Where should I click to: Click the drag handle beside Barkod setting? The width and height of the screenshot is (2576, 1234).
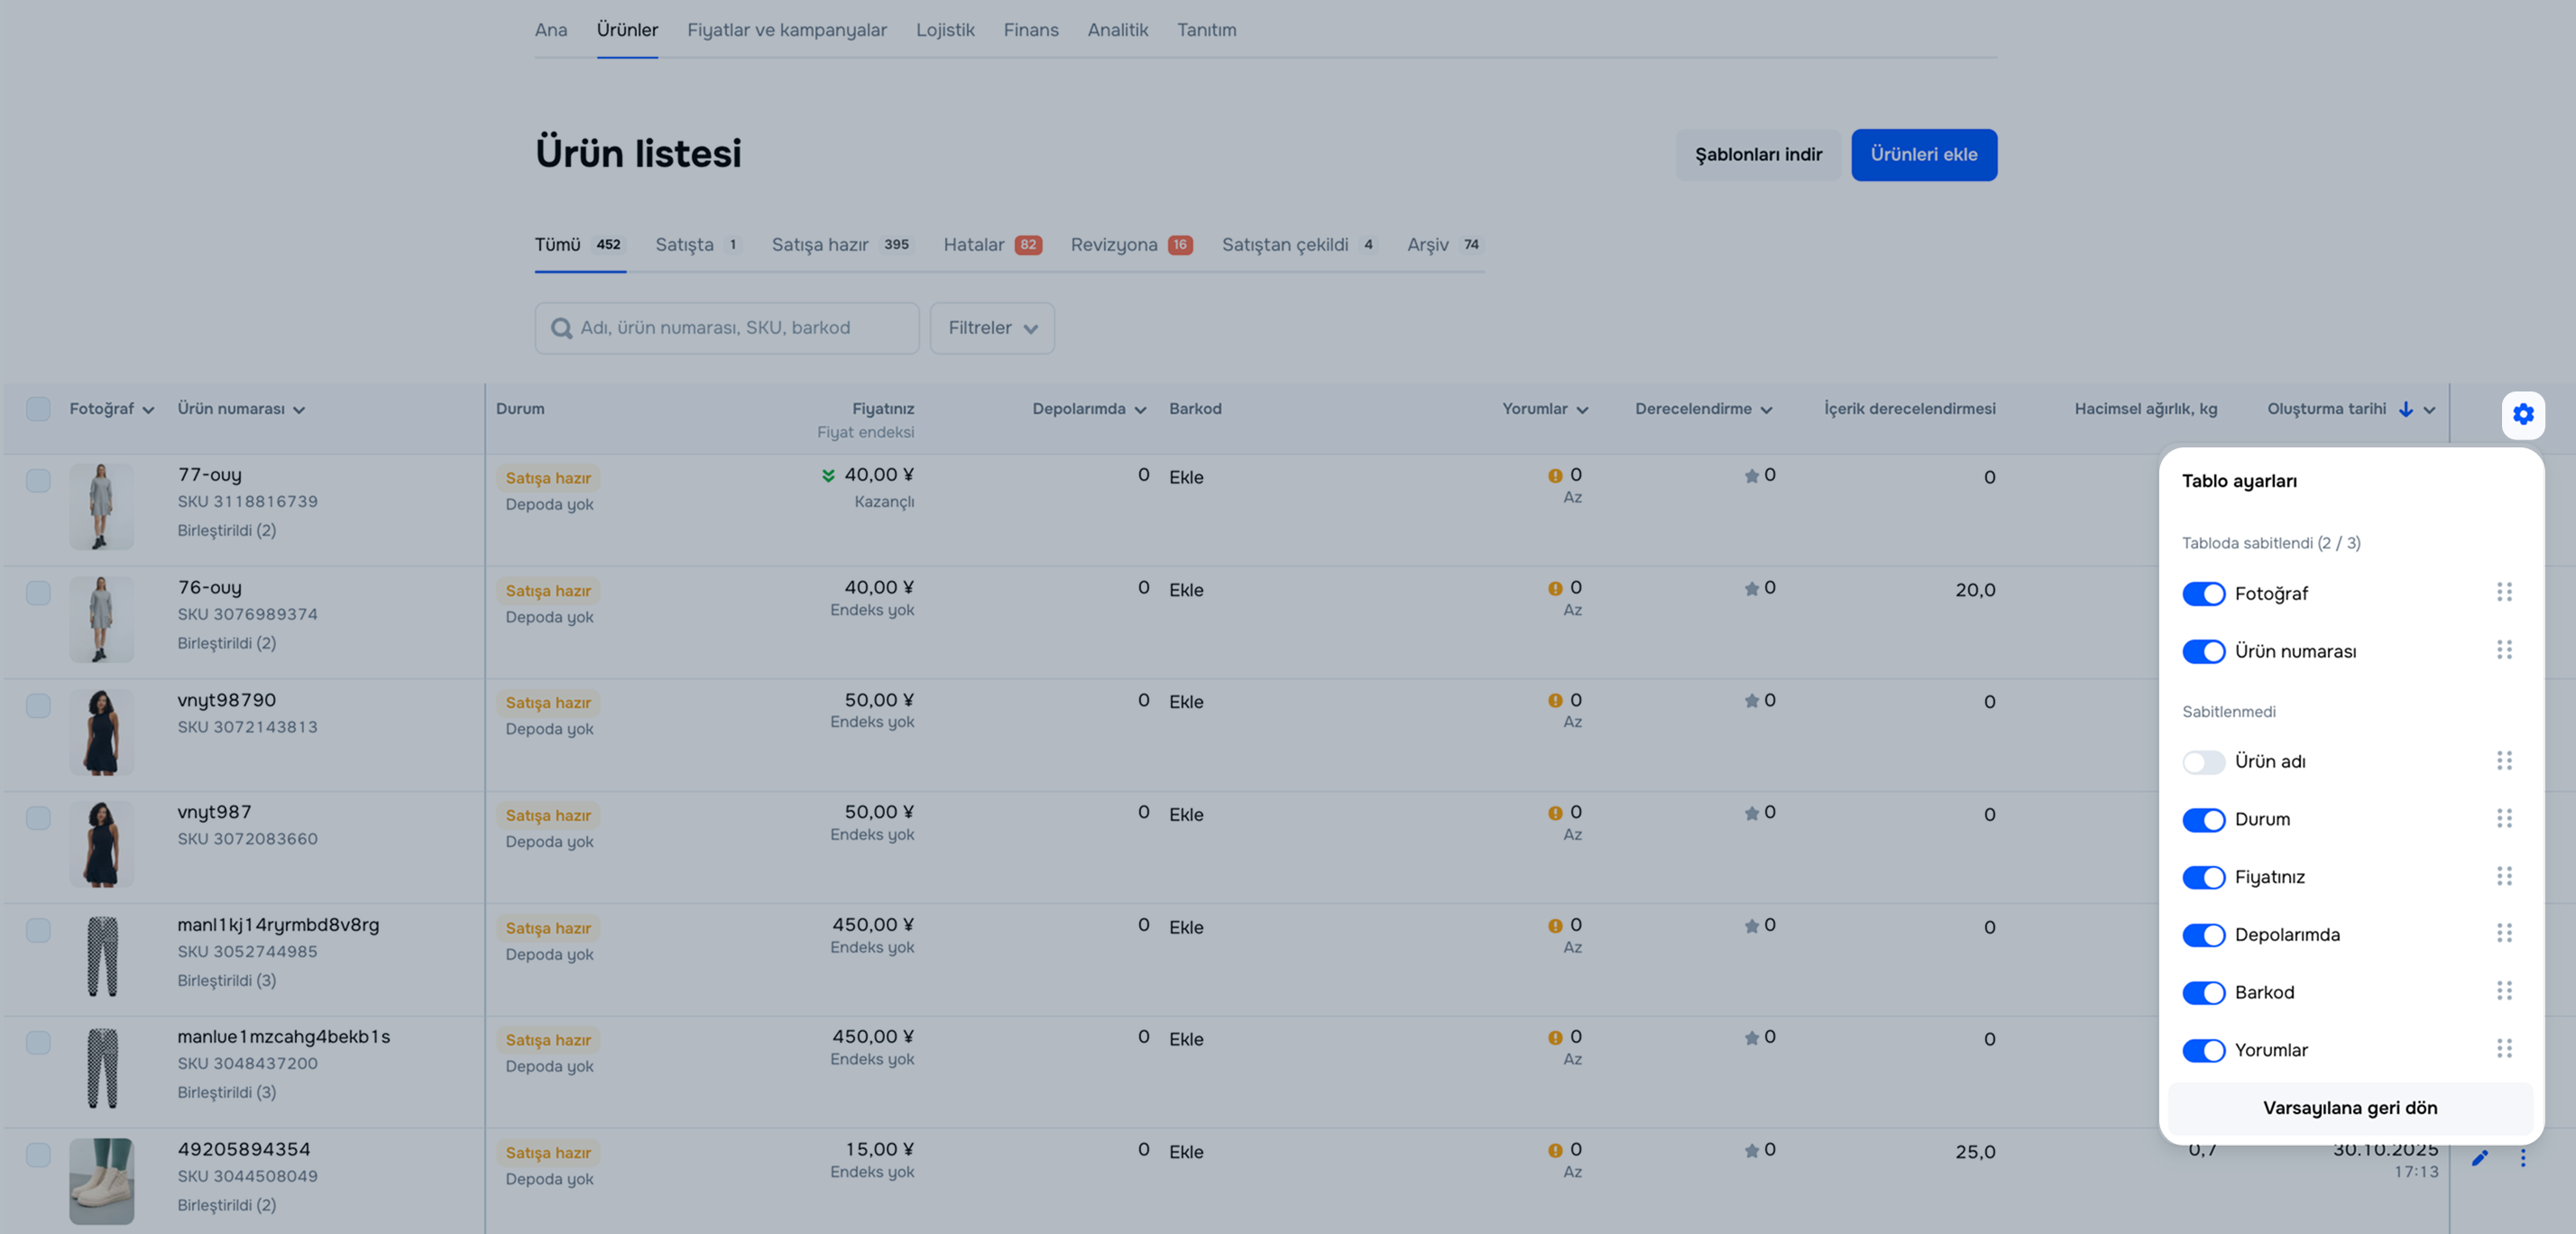pyautogui.click(x=2503, y=991)
